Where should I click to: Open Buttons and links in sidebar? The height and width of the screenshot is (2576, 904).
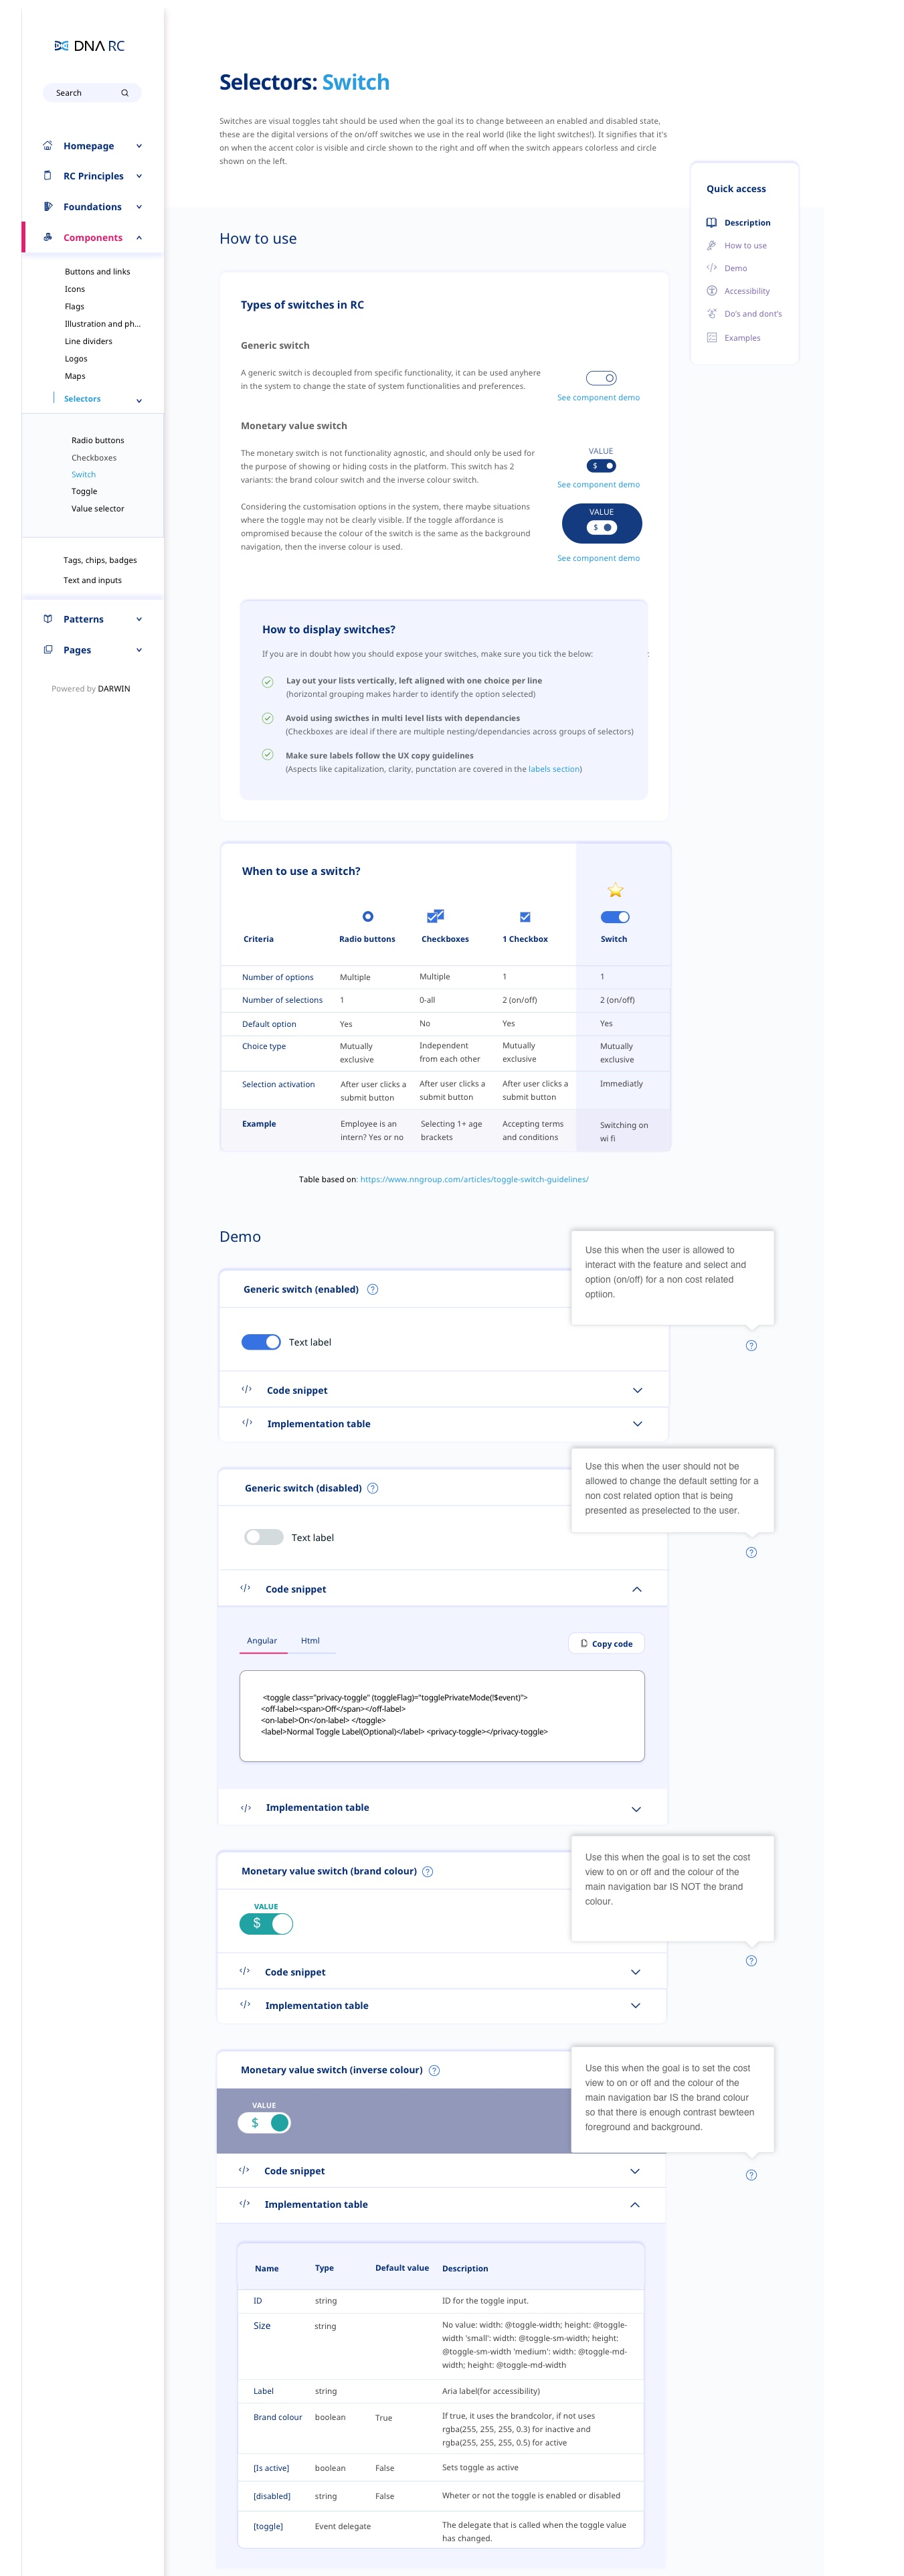click(x=97, y=272)
